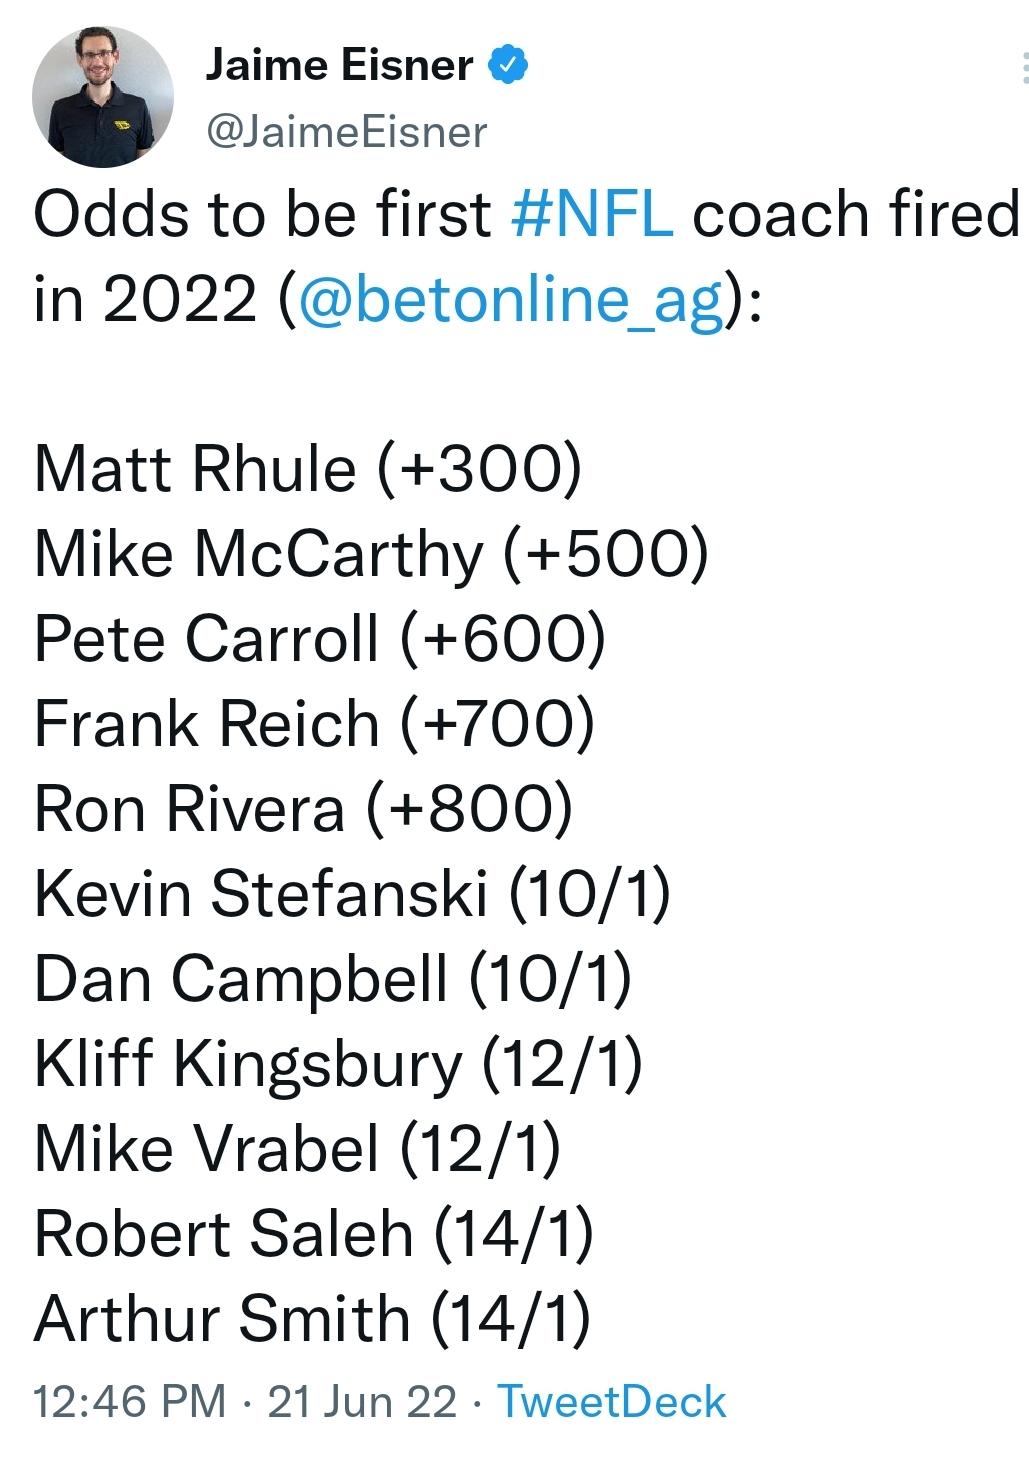
Task: Open the TweetDeck source link
Action: (612, 1401)
